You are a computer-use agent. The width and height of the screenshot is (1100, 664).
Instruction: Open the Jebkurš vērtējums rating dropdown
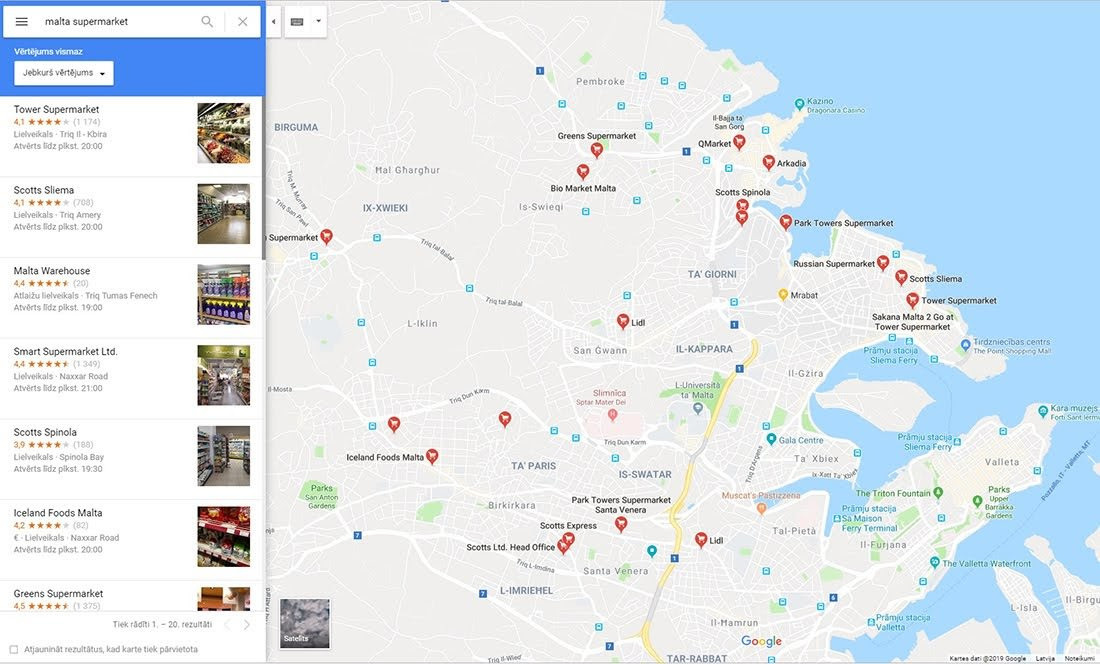click(64, 73)
